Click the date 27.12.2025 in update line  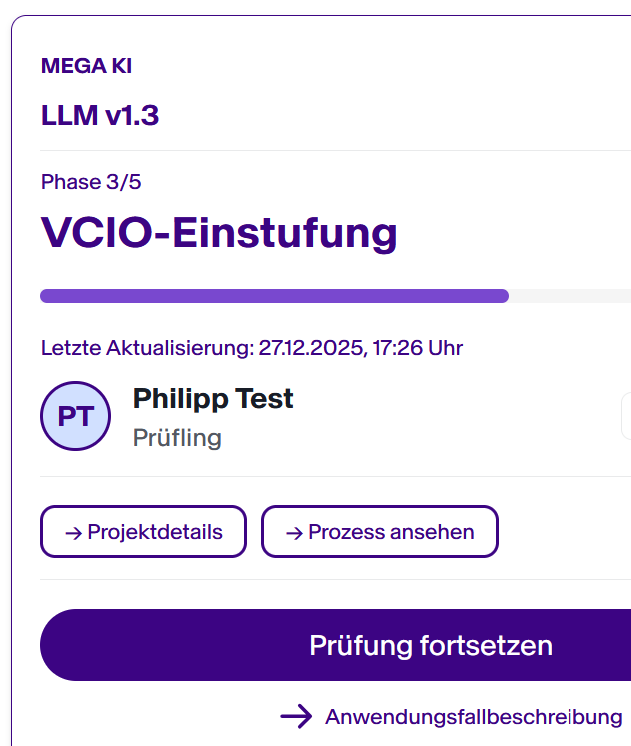(x=309, y=348)
